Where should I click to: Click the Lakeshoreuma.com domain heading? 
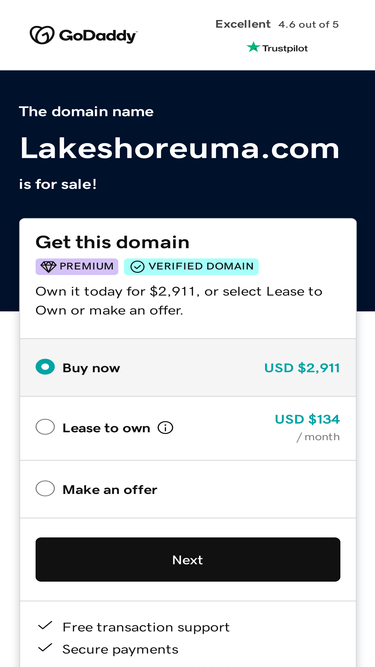click(x=179, y=148)
